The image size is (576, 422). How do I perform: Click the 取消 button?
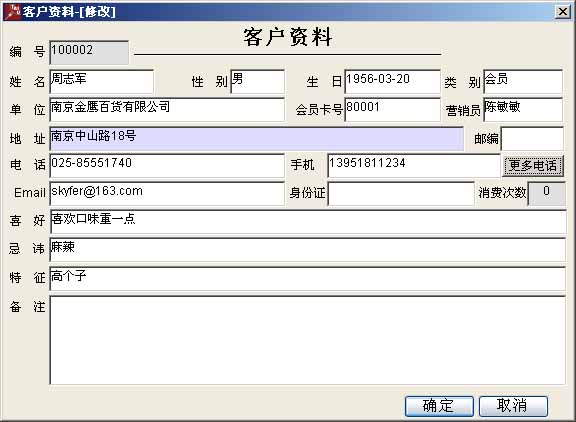point(513,406)
